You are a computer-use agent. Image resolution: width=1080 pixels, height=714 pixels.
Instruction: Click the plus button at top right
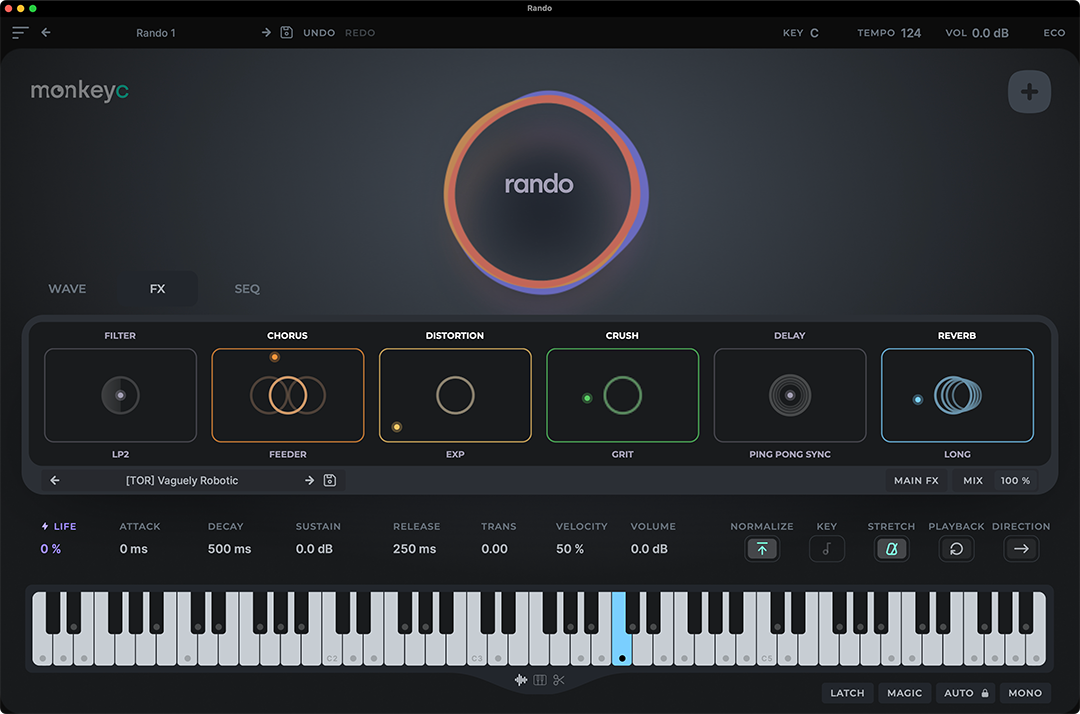1029,93
